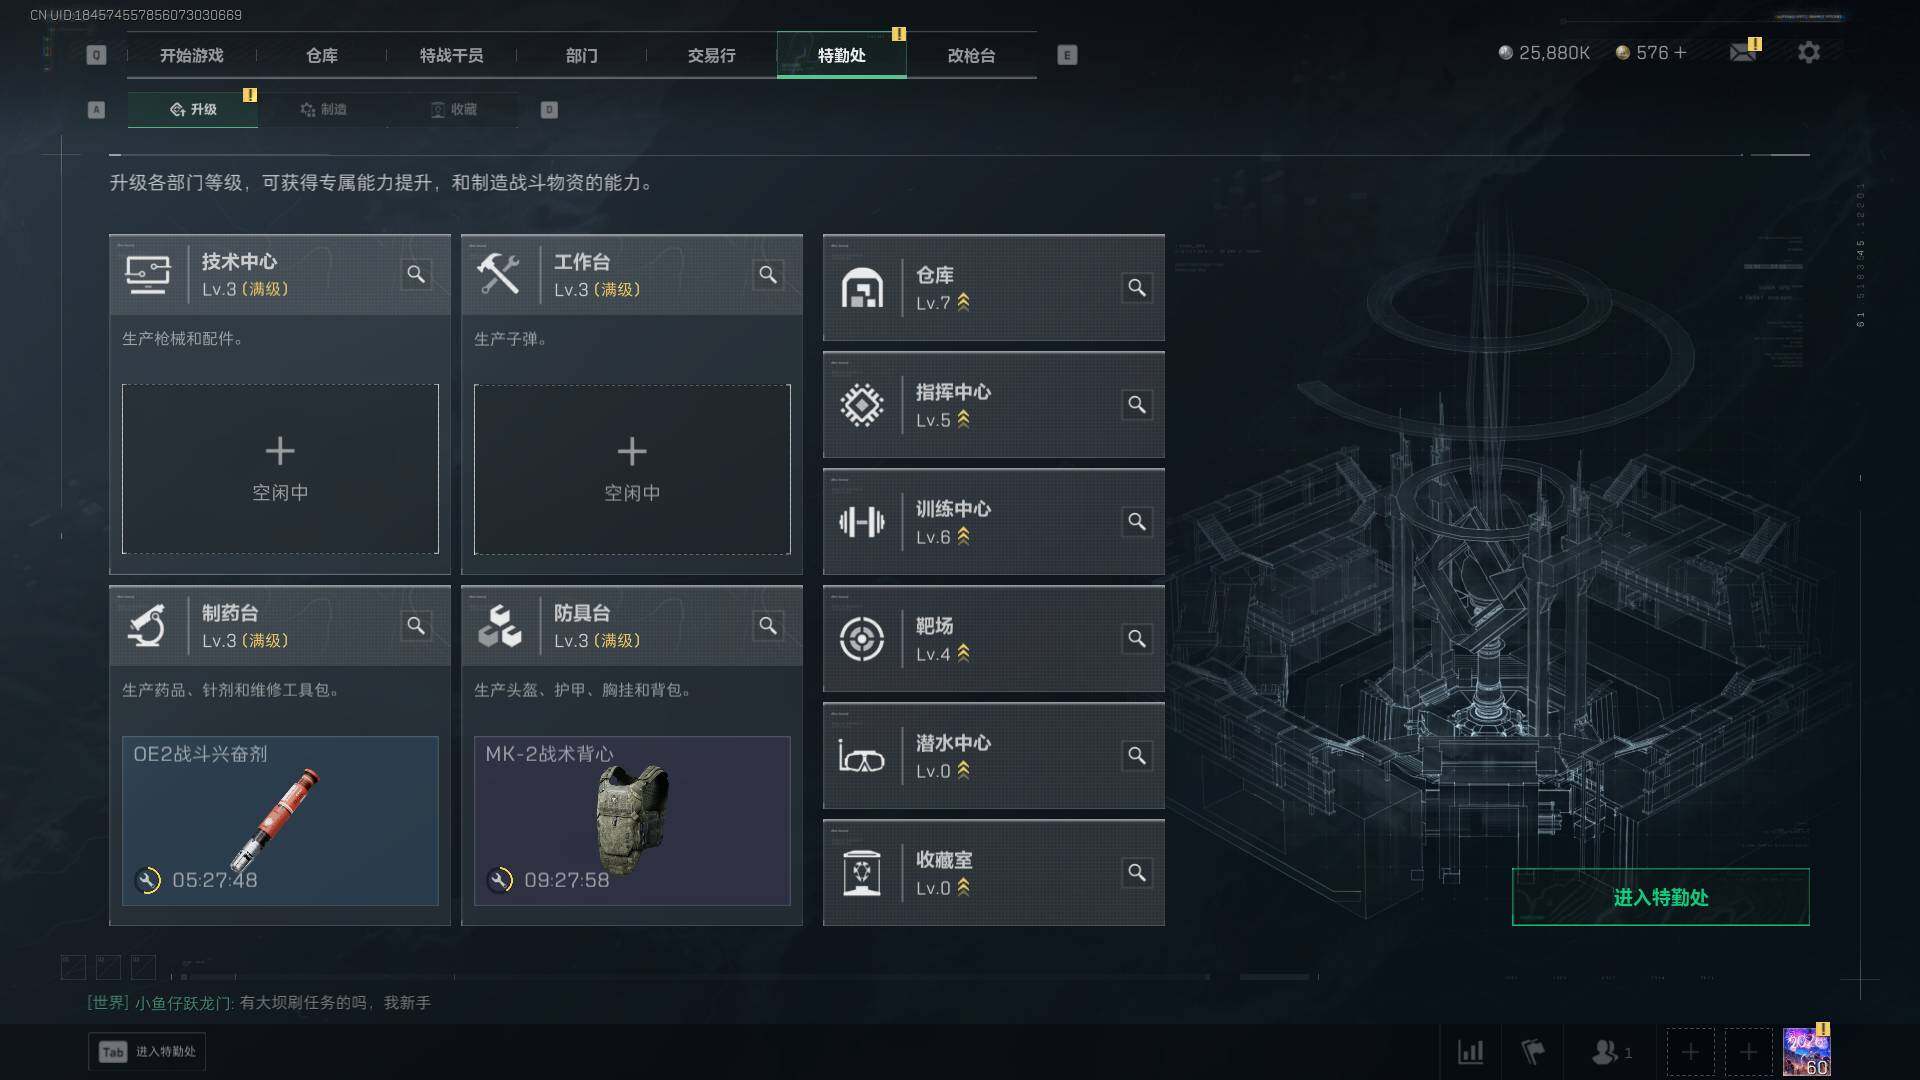The image size is (1920, 1080).
Task: Switch to the 改枪台 tab
Action: (971, 55)
